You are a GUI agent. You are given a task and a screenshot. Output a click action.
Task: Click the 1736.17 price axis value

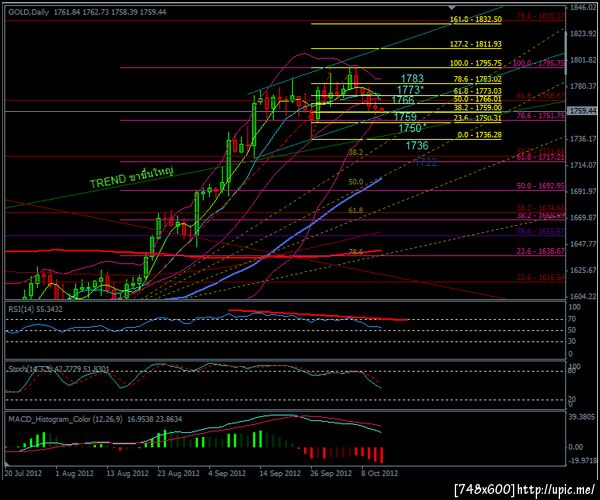[x=583, y=139]
